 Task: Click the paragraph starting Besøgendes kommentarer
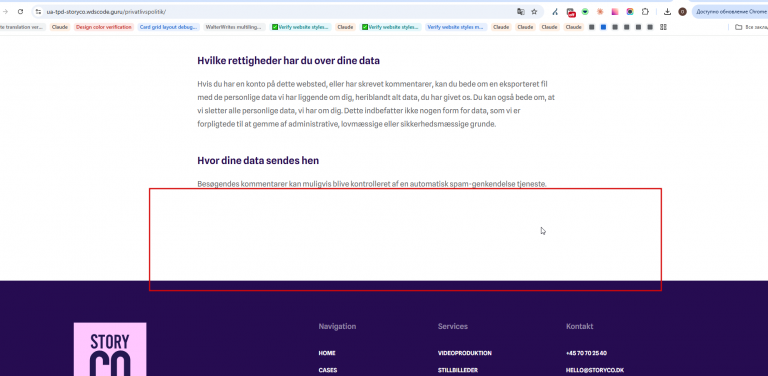372,184
